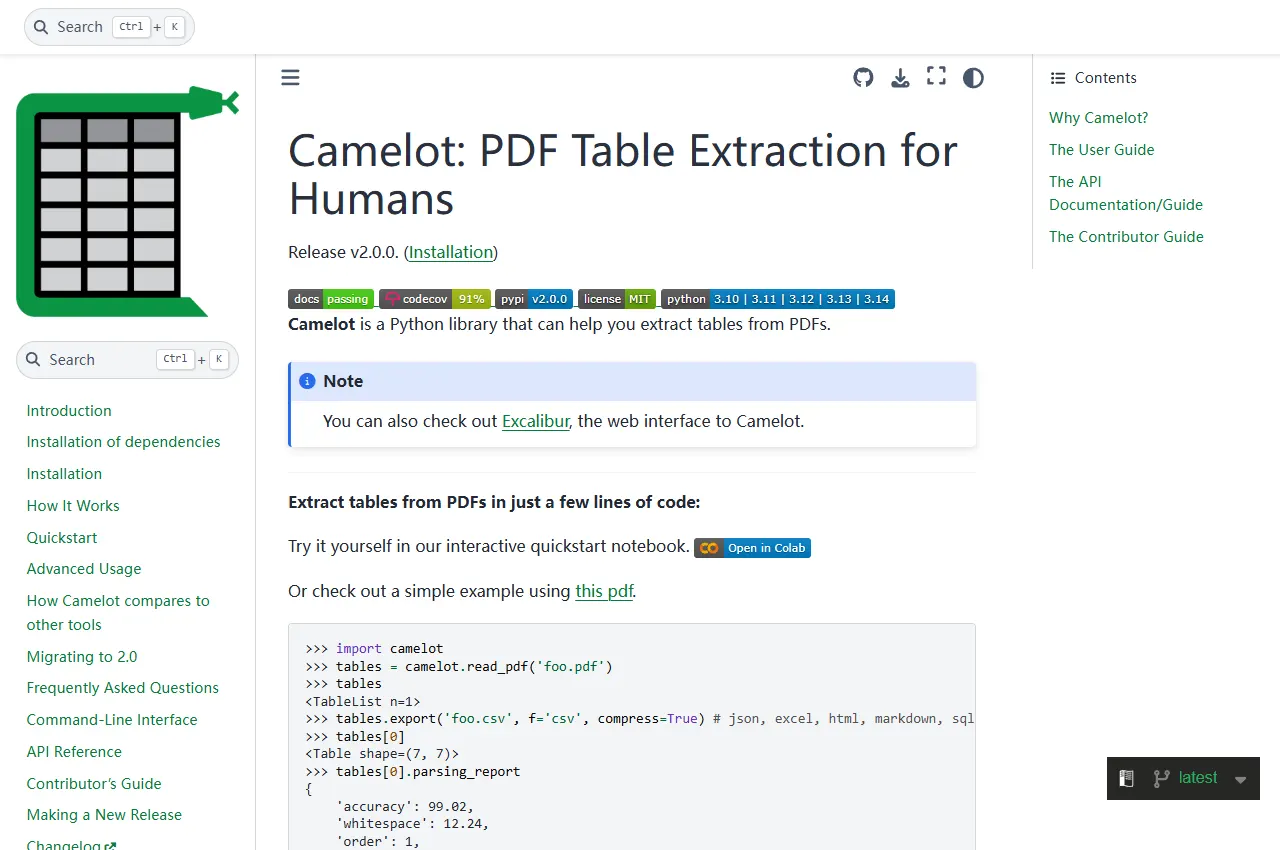Open the Excalibur link in the note
Screen dimensions: 1280x850
click(x=535, y=421)
